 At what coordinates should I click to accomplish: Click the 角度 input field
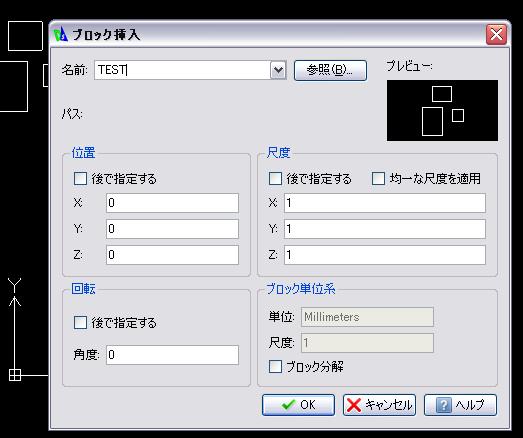172,355
